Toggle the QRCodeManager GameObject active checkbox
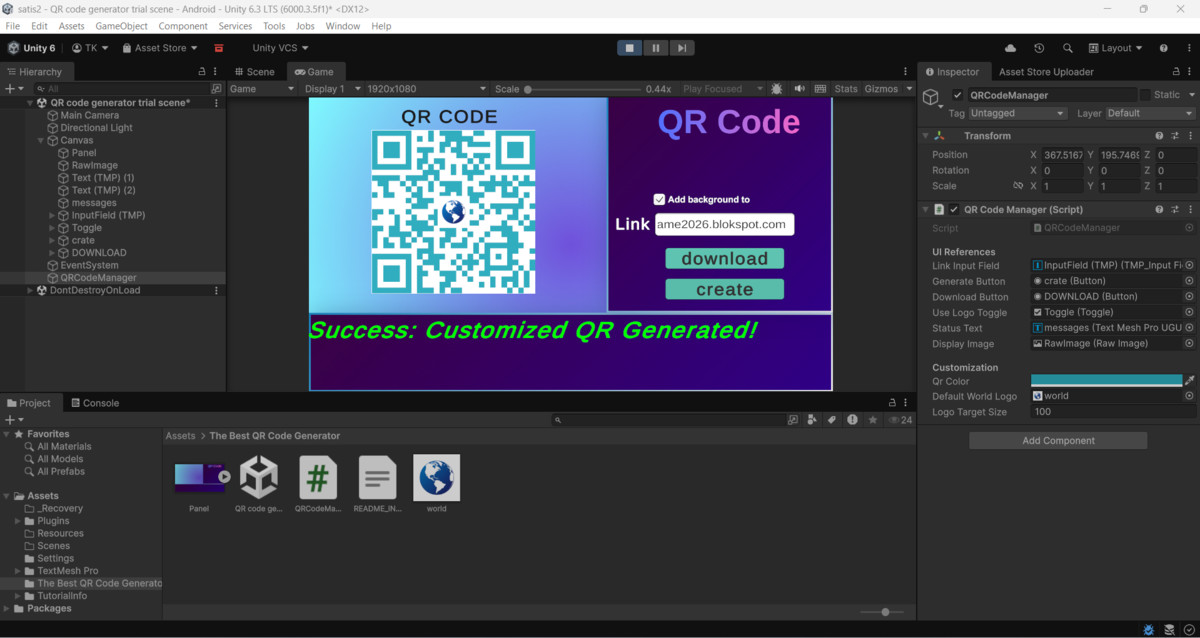This screenshot has height=638, width=1200. pos(958,95)
